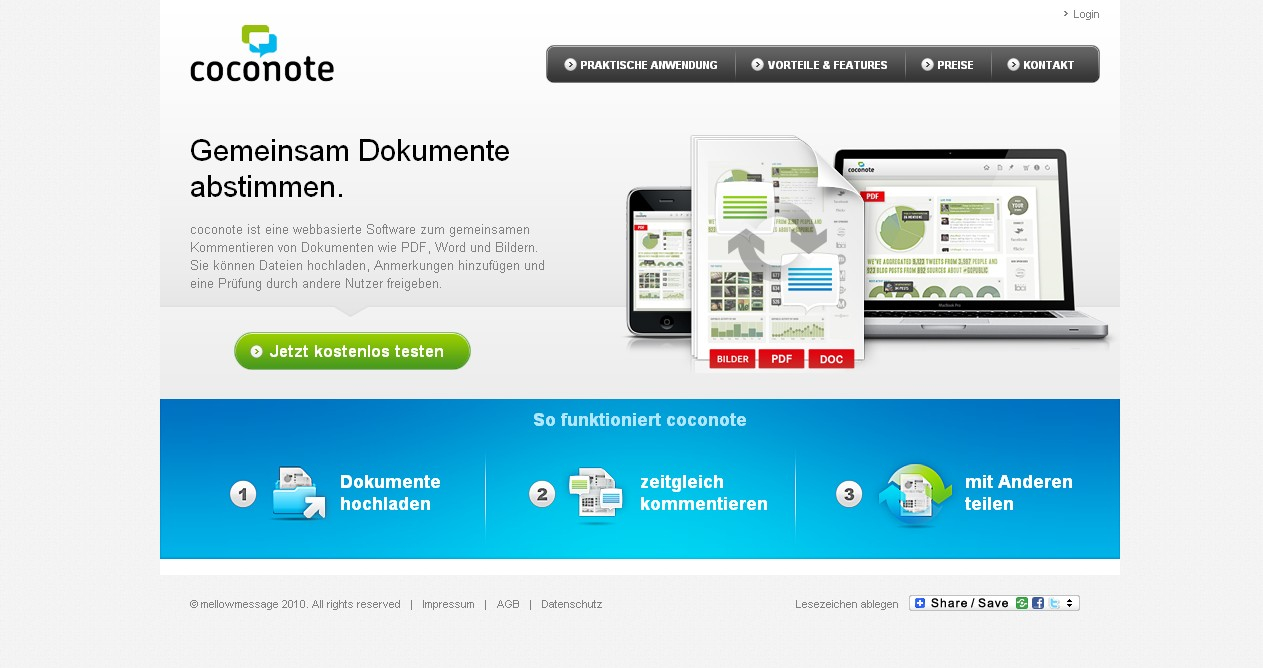This screenshot has height=668, width=1263.
Task: Open the Impressum footer link
Action: click(448, 604)
